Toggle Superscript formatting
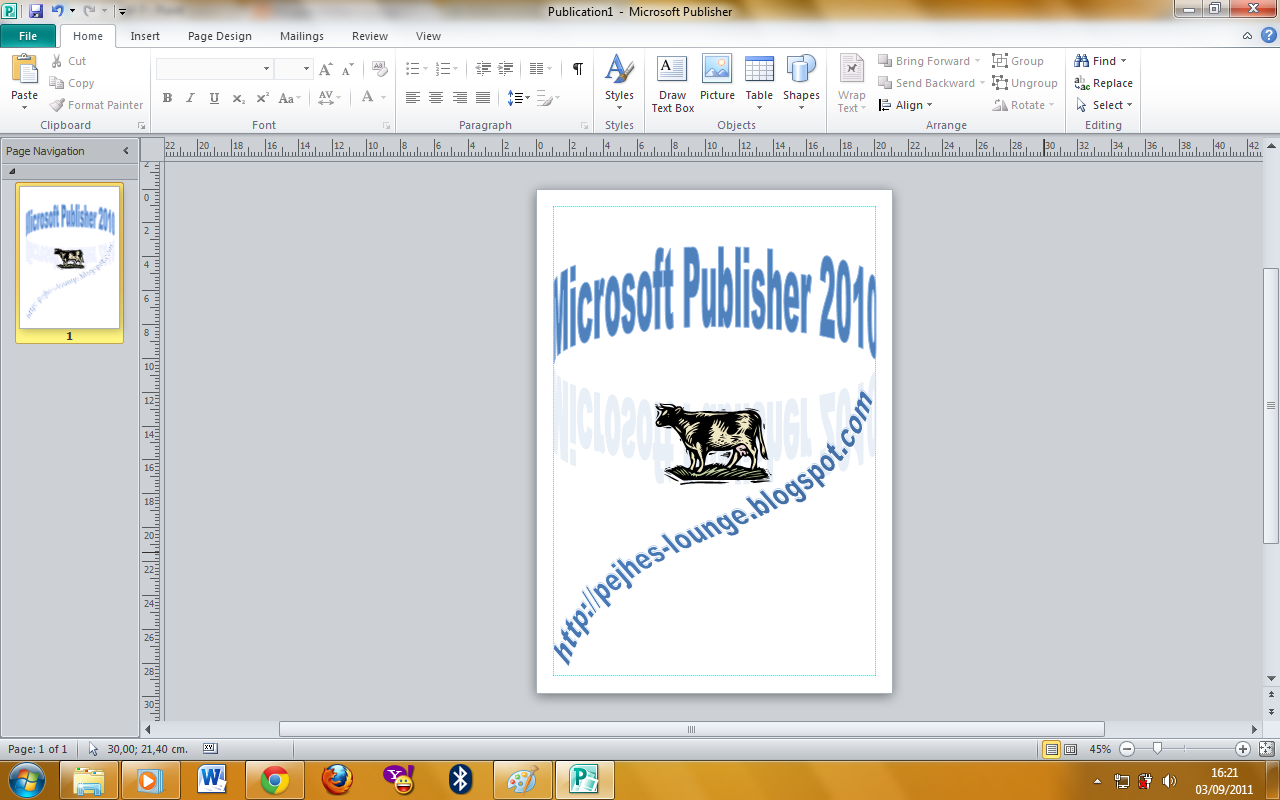The width and height of the screenshot is (1280, 800). click(262, 98)
